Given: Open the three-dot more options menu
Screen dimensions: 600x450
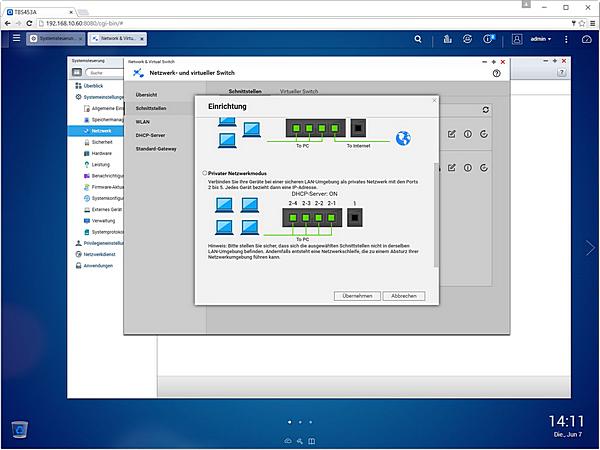Looking at the screenshot, I should point(566,39).
